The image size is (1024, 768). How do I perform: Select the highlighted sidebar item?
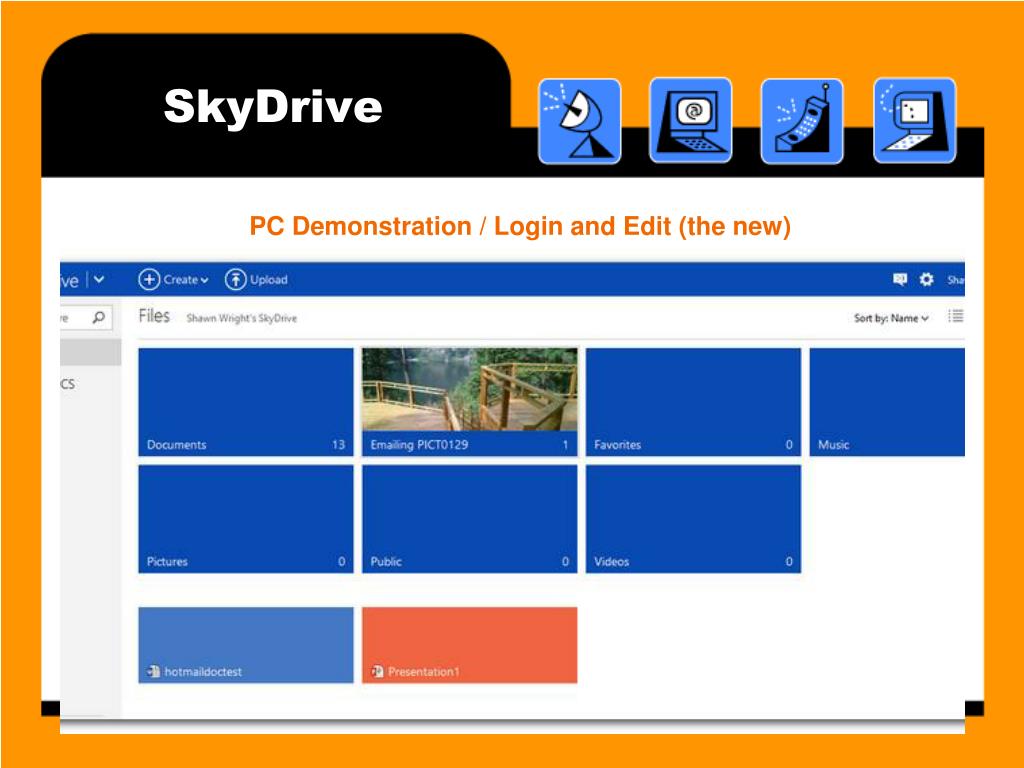point(91,353)
